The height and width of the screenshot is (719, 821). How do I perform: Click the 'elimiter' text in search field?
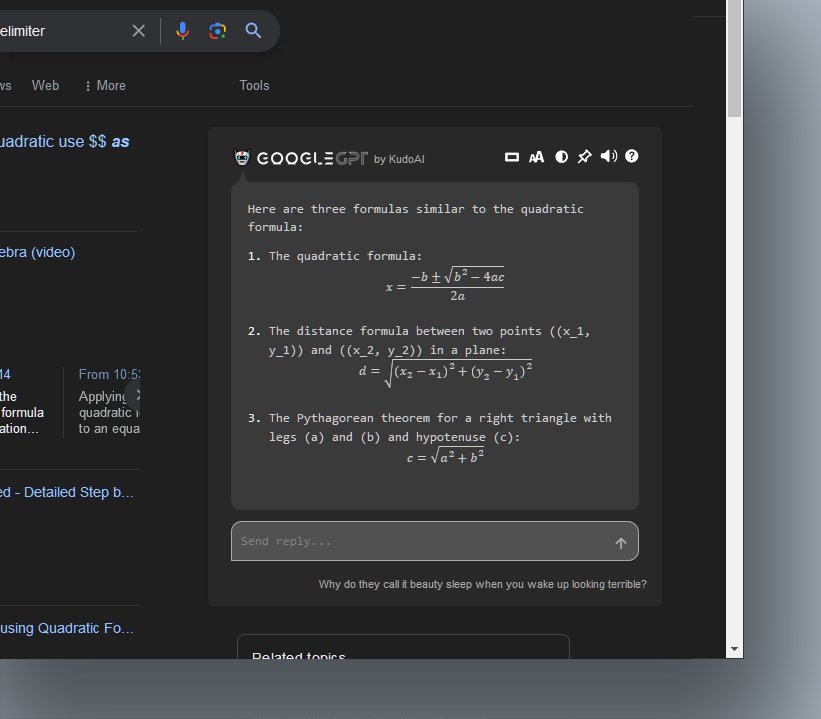pyautogui.click(x=23, y=31)
